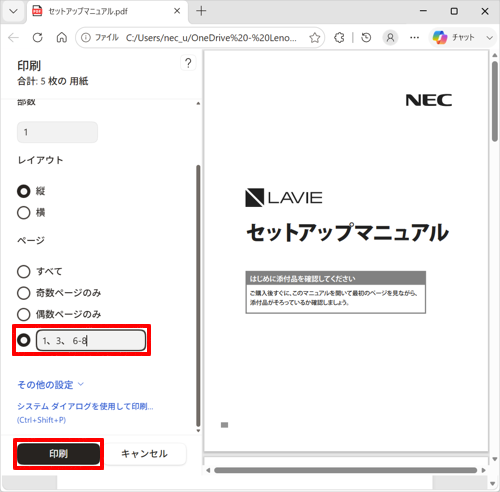
Task: Close the セットアップマニュアル.pdf tab
Action: (177, 11)
